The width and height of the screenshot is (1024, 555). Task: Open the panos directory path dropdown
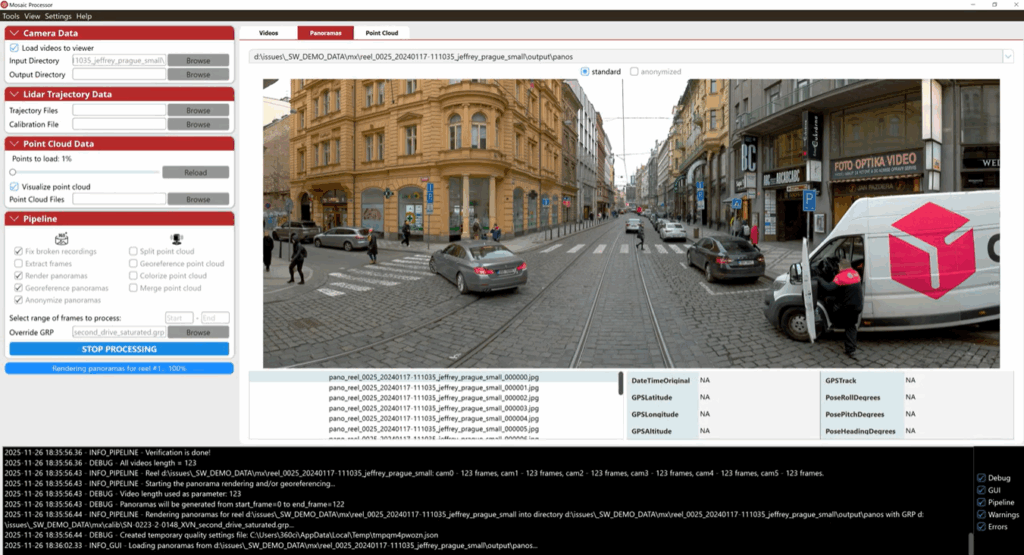(x=1006, y=57)
